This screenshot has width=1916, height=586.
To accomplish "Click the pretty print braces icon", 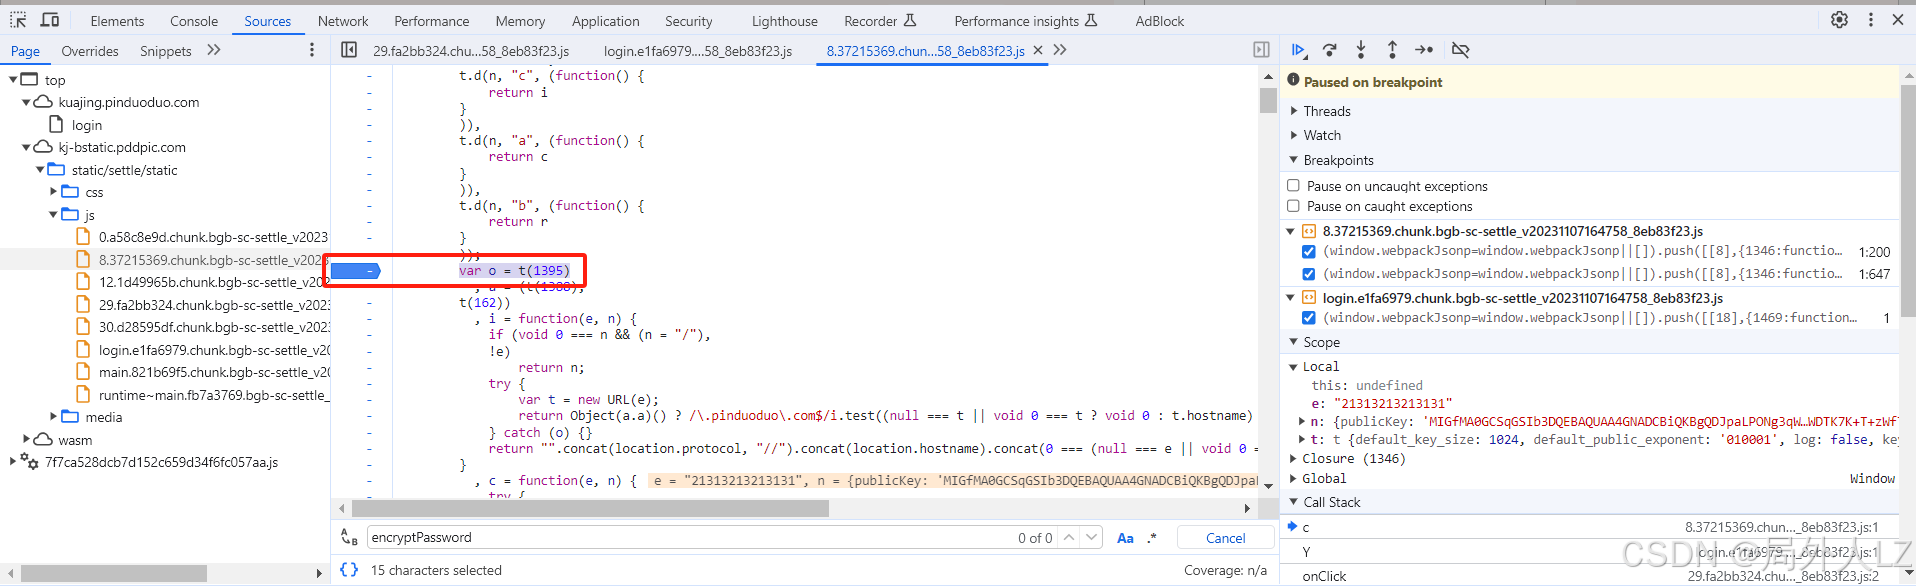I will point(349,570).
